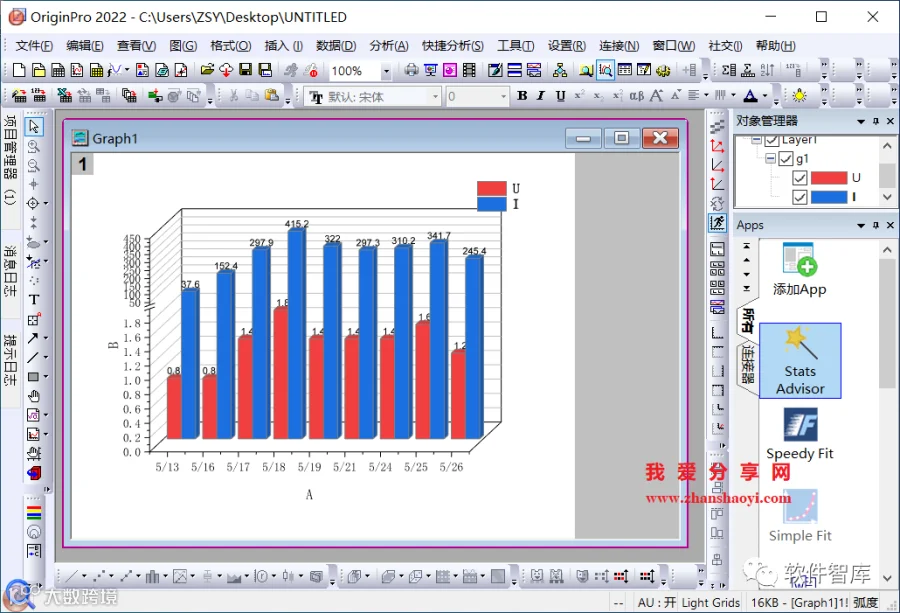Click the Cut scissors icon
This screenshot has height=613, width=900.
(x=234, y=96)
